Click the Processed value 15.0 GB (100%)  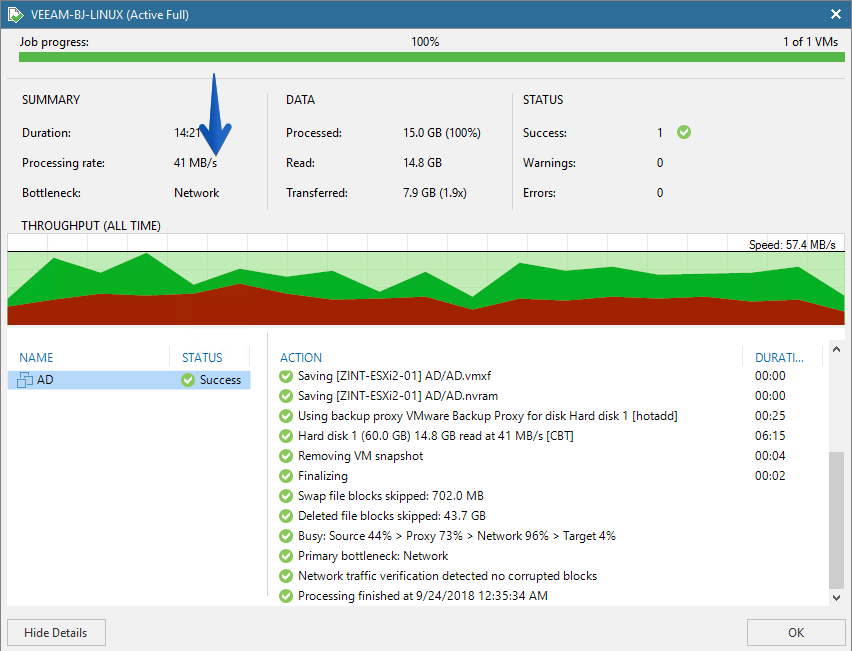click(x=442, y=133)
